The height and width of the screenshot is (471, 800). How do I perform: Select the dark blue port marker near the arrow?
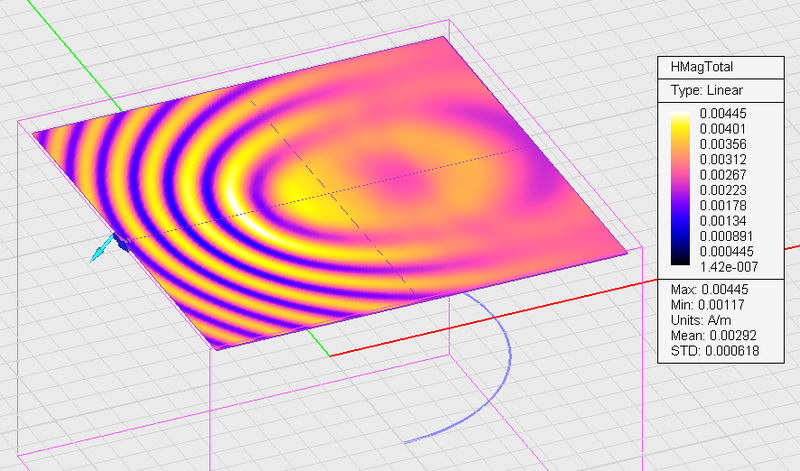[120, 242]
